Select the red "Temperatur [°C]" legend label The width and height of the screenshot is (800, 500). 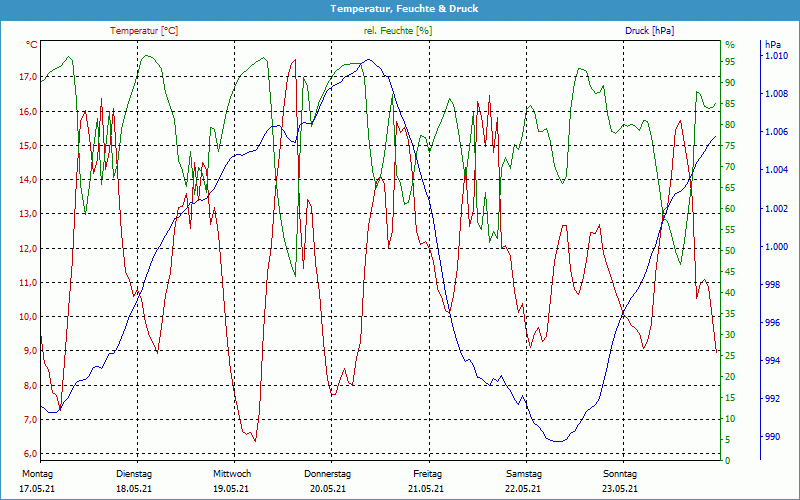coord(144,31)
